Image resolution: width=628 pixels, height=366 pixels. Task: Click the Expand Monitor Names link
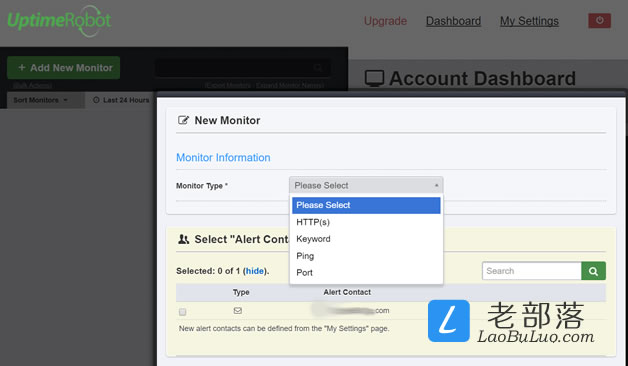pos(290,85)
